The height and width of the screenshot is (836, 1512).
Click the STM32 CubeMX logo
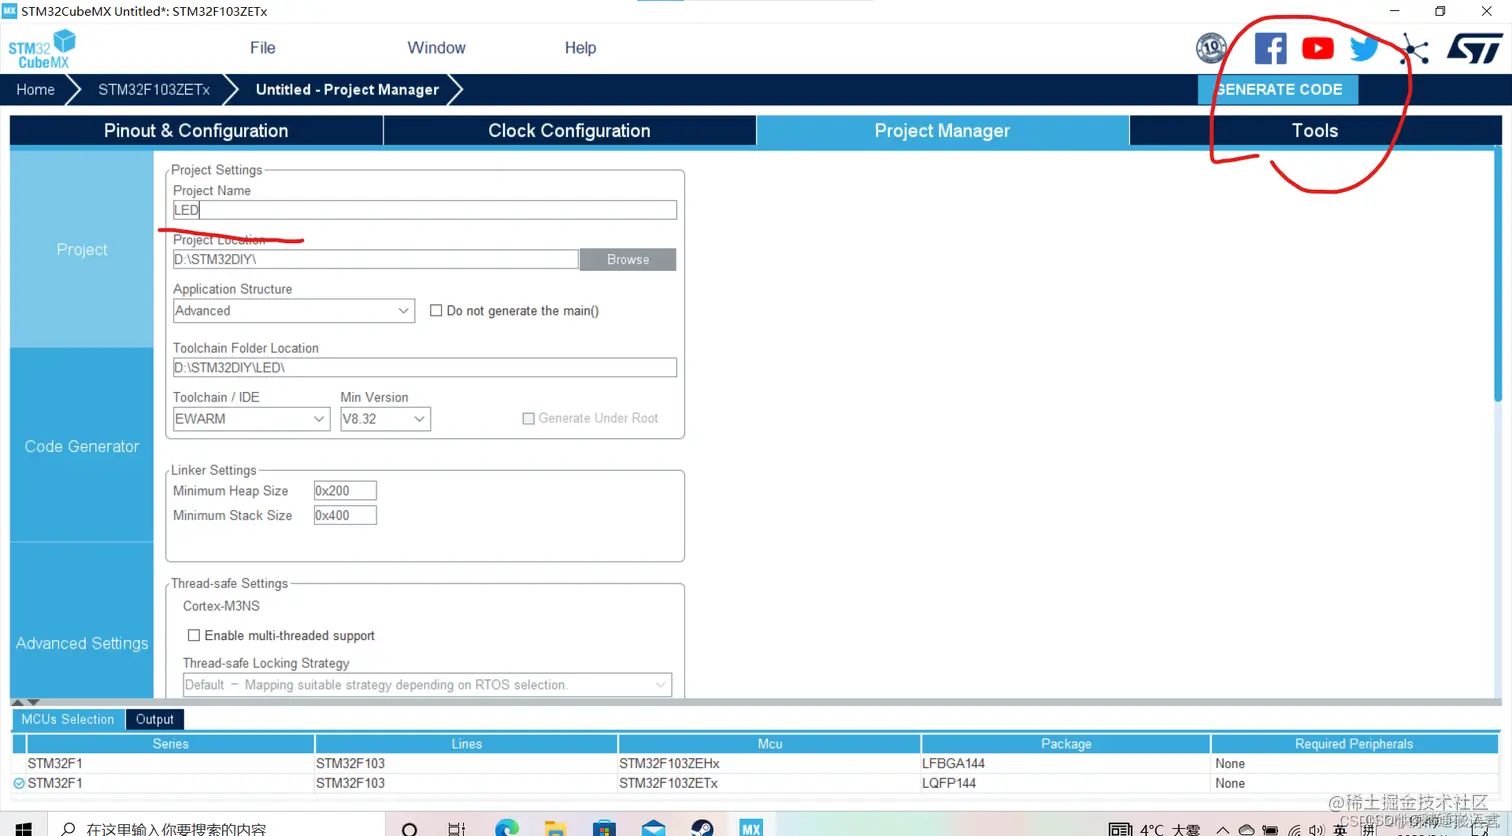click(42, 49)
